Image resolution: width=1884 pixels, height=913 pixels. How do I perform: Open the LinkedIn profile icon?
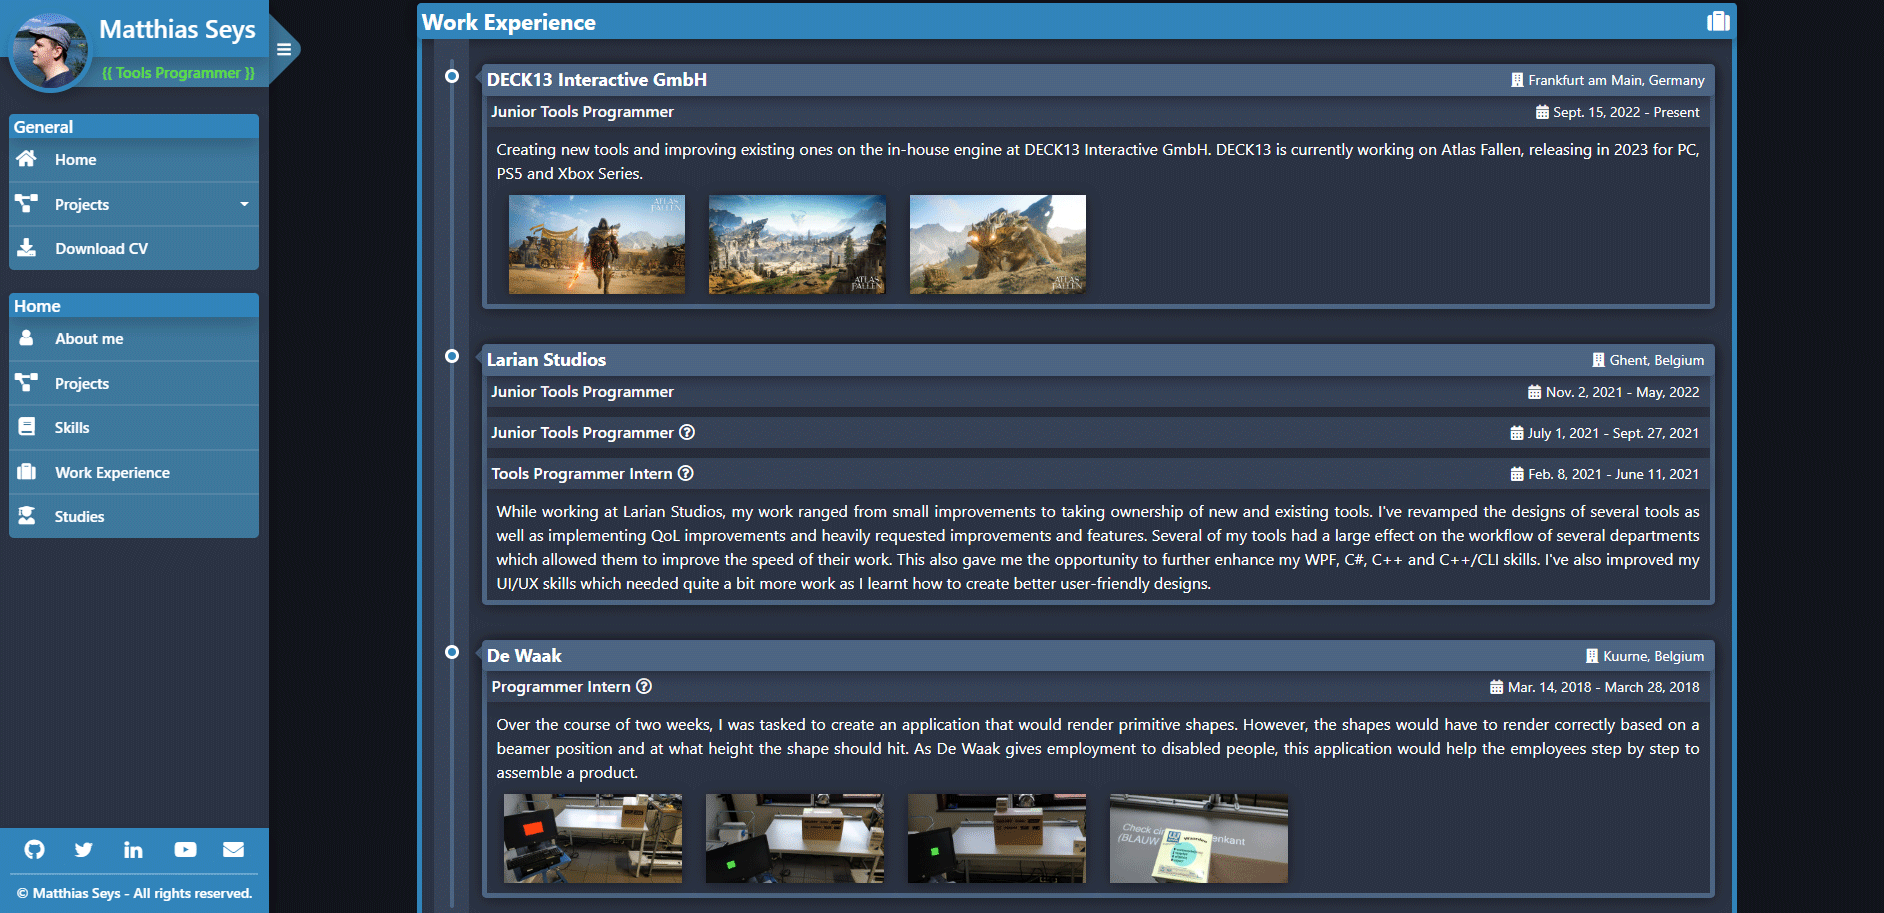[133, 850]
